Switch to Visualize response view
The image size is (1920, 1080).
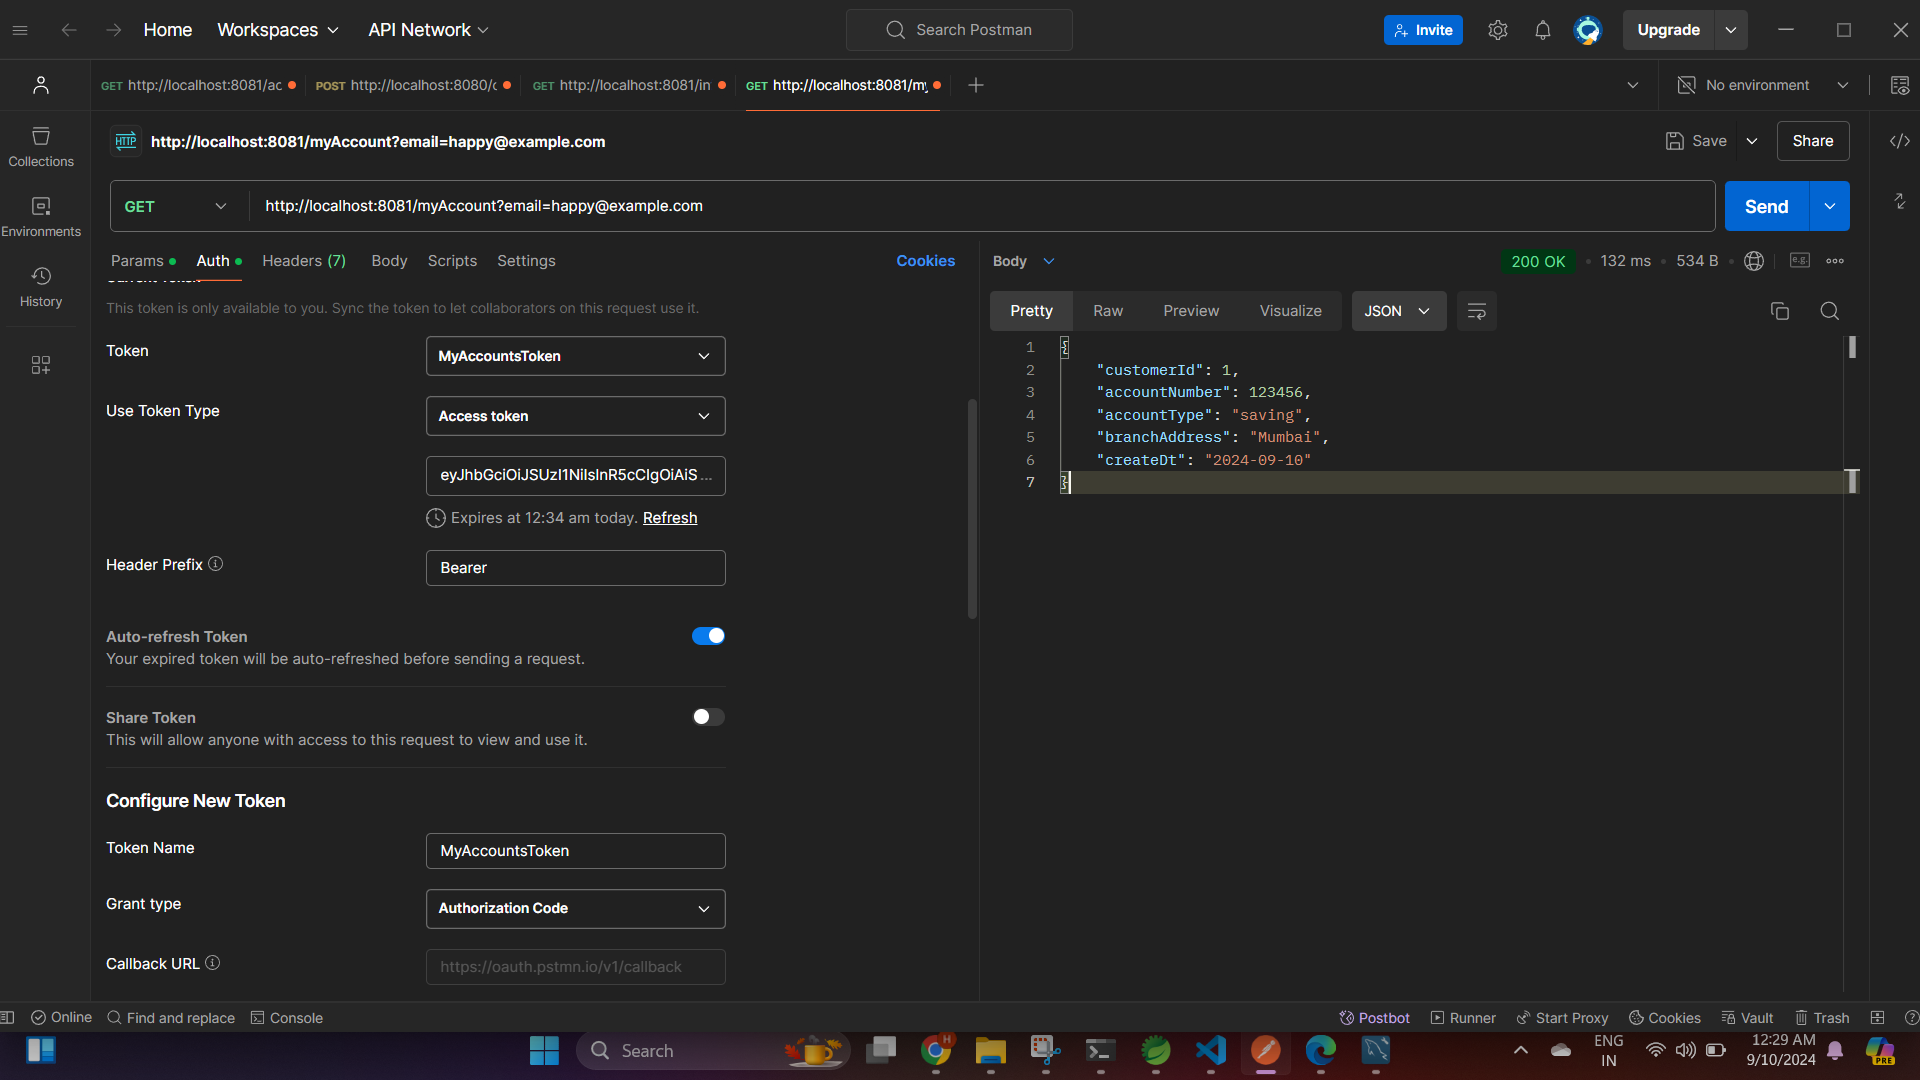(1290, 311)
